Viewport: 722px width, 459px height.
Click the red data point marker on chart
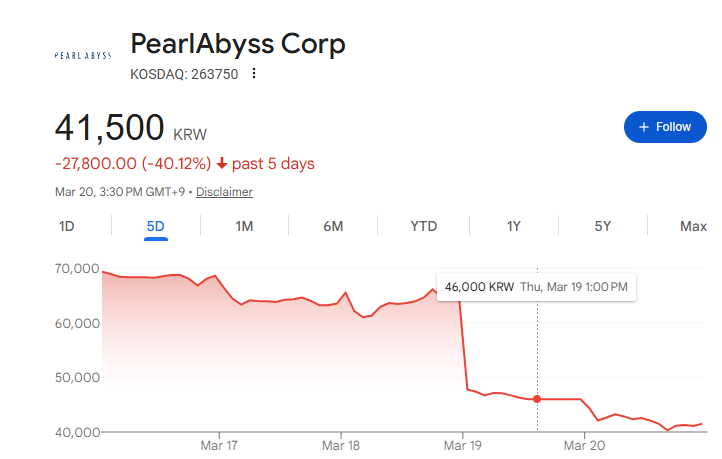tap(537, 399)
